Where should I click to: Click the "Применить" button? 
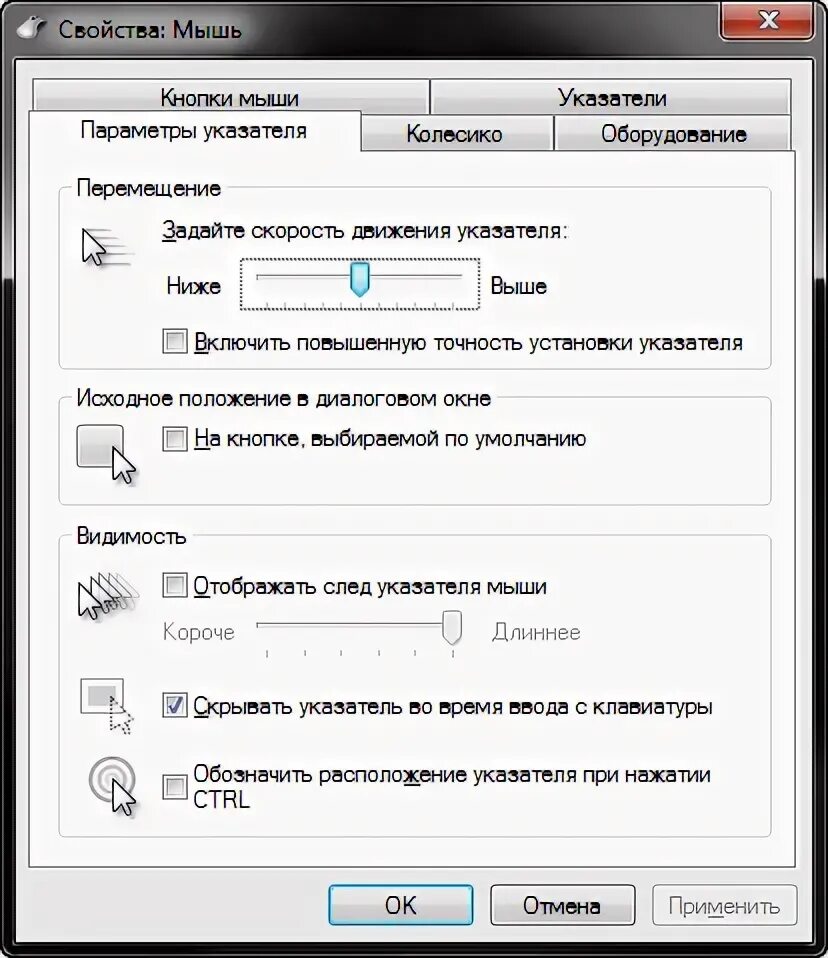point(724,905)
